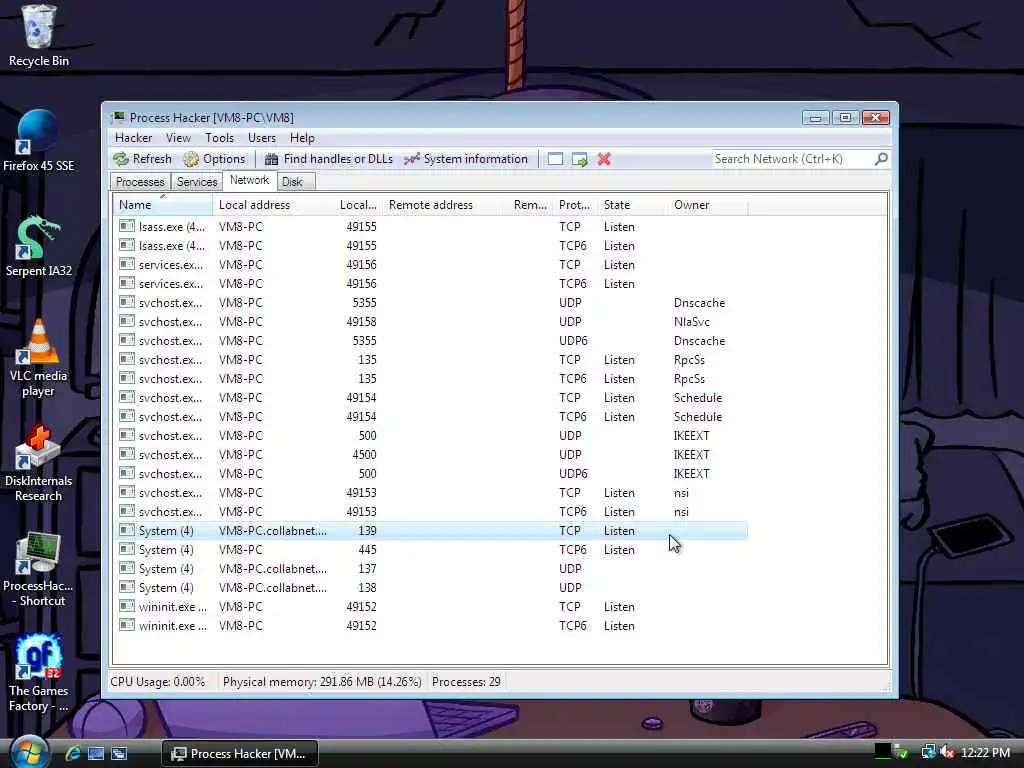Screen dimensions: 1024x768
Task: Open the Users menu
Action: click(262, 138)
